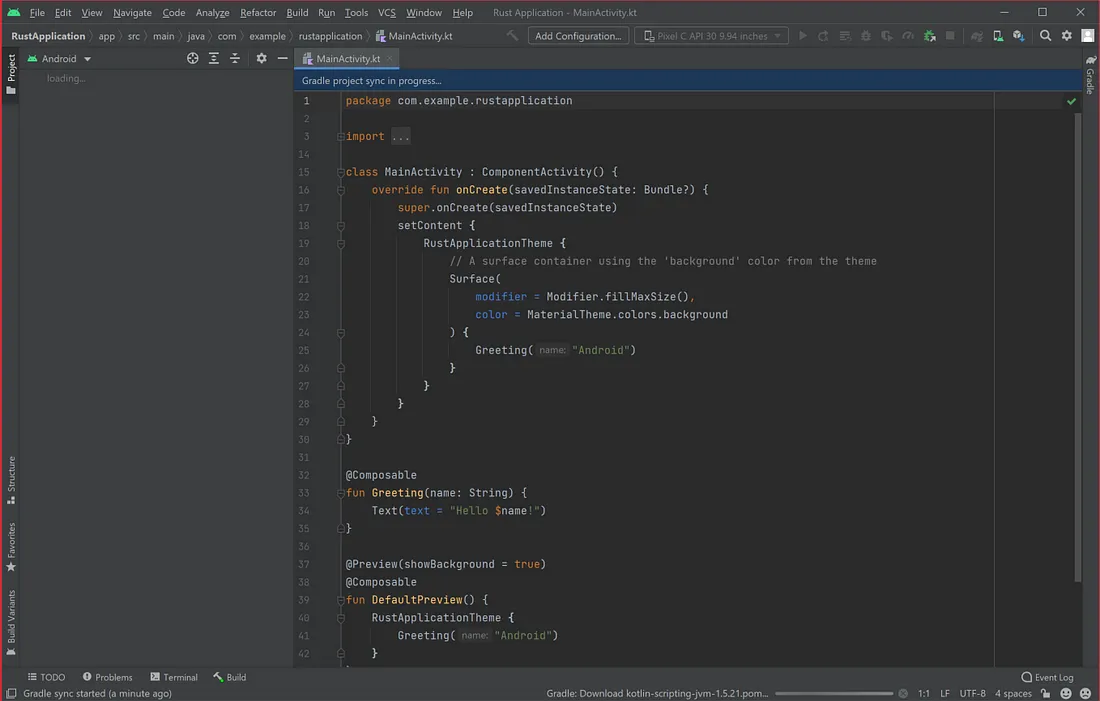Screen dimensions: 1100x701
Task: Click the Gradle download progress bar
Action: (834, 693)
